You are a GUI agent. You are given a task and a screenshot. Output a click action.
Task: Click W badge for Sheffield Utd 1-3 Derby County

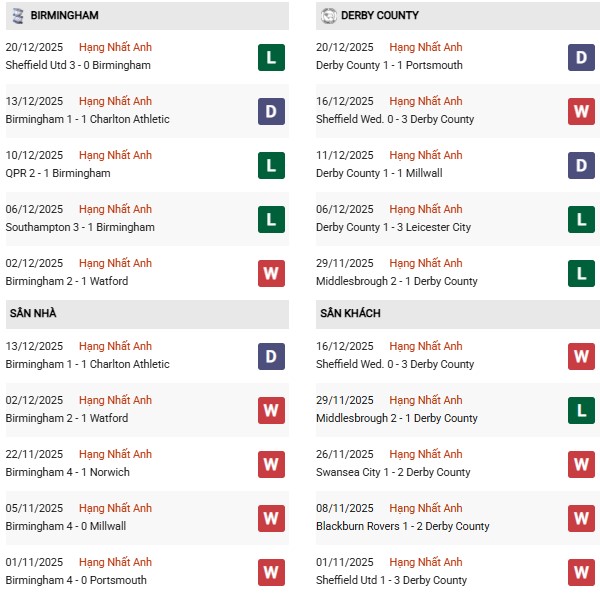(582, 572)
